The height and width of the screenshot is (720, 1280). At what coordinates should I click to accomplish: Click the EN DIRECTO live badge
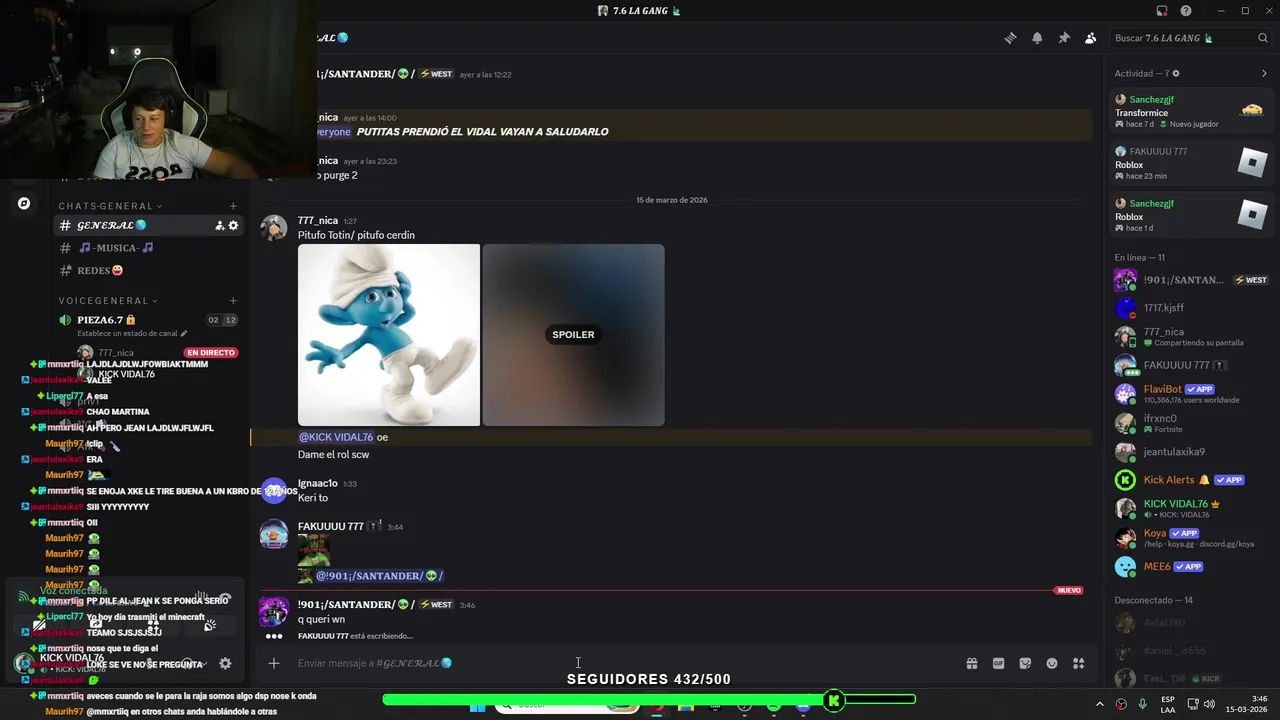[x=210, y=352]
